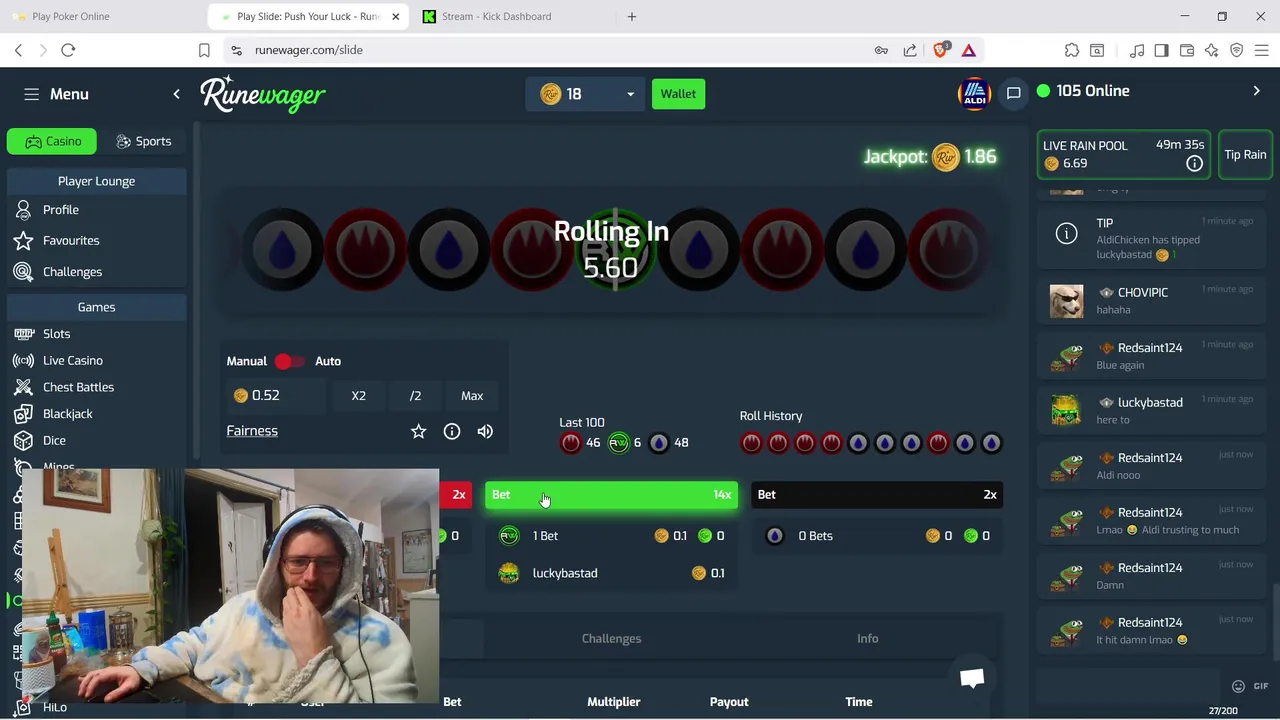Reload the page
The image size is (1280, 720).
68,50
